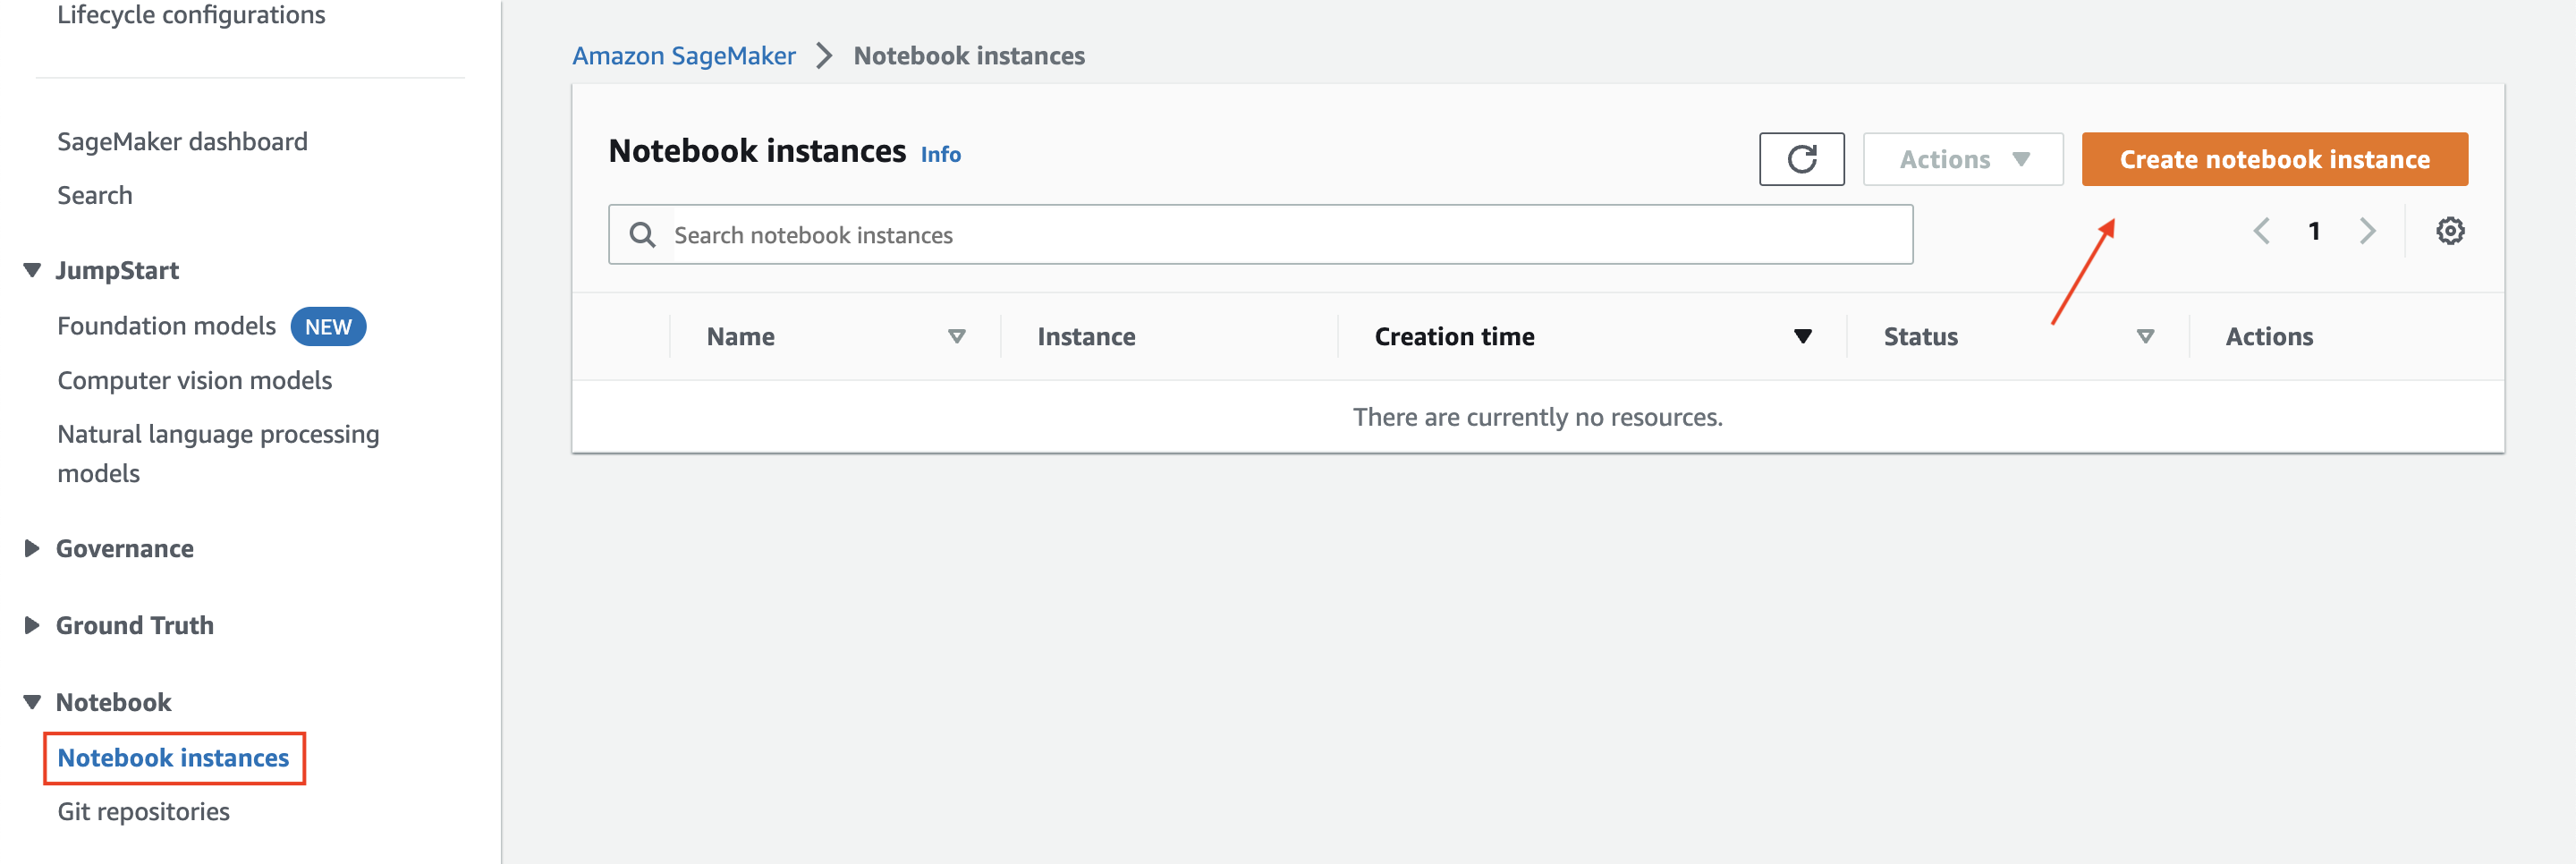Open Notebook instances in the sidebar

174,758
